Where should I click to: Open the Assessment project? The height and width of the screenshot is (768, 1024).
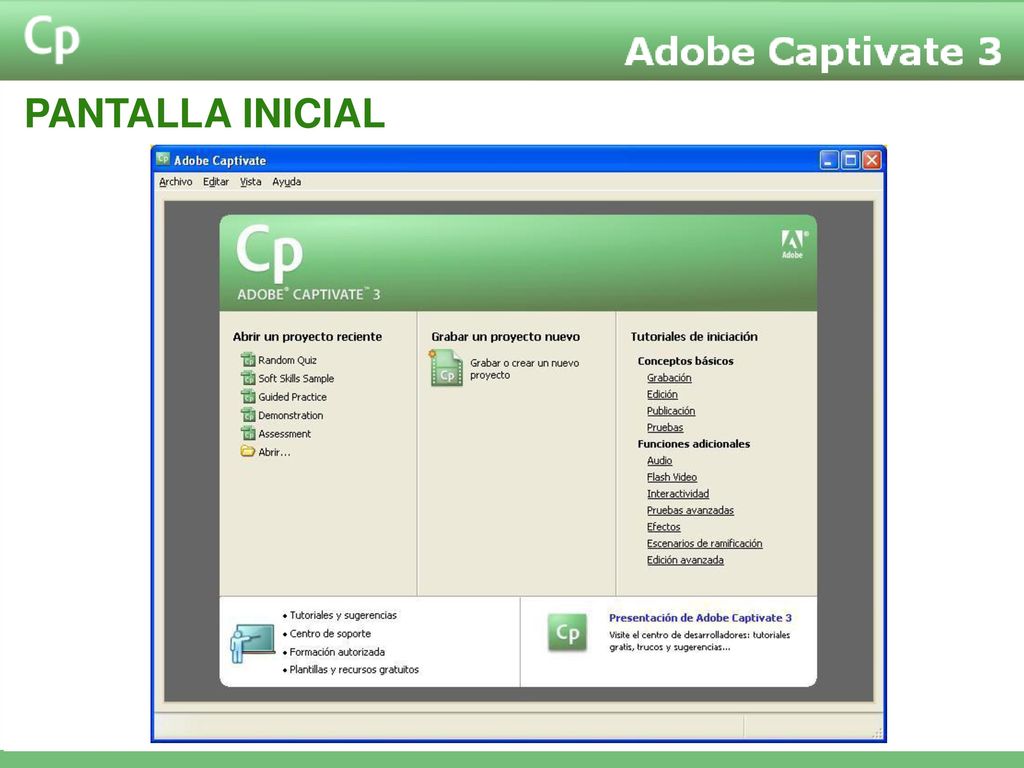[x=284, y=434]
